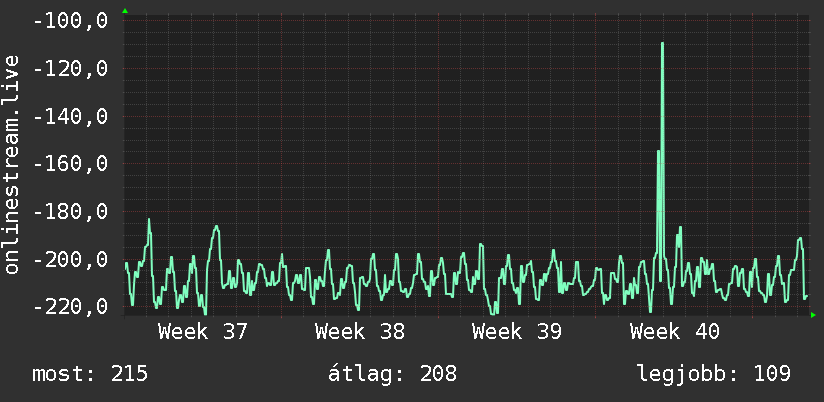Viewport: 824px width, 402px height.
Task: Click the '-180,0' y-axis label
Action: [70, 212]
